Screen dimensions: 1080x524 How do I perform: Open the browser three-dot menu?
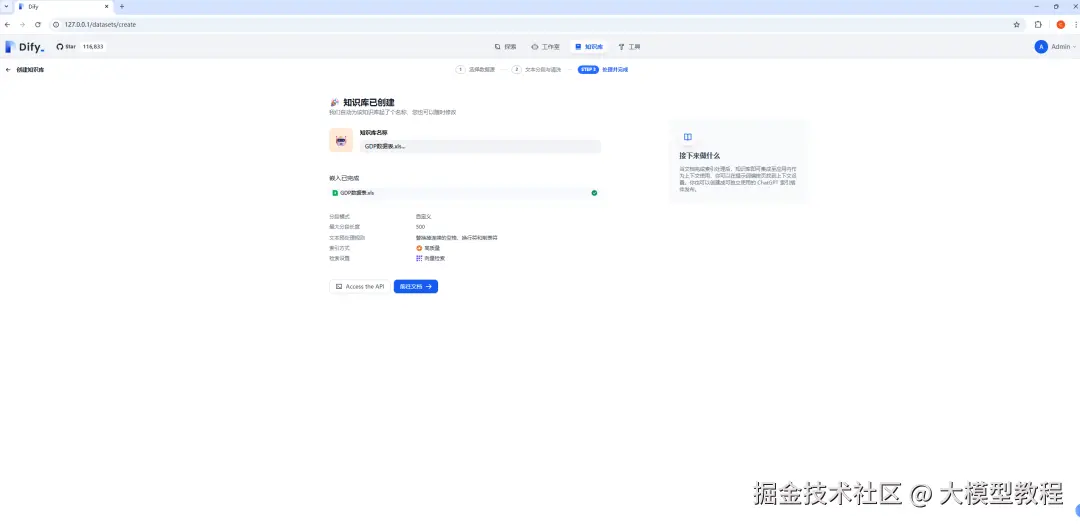(1076, 24)
